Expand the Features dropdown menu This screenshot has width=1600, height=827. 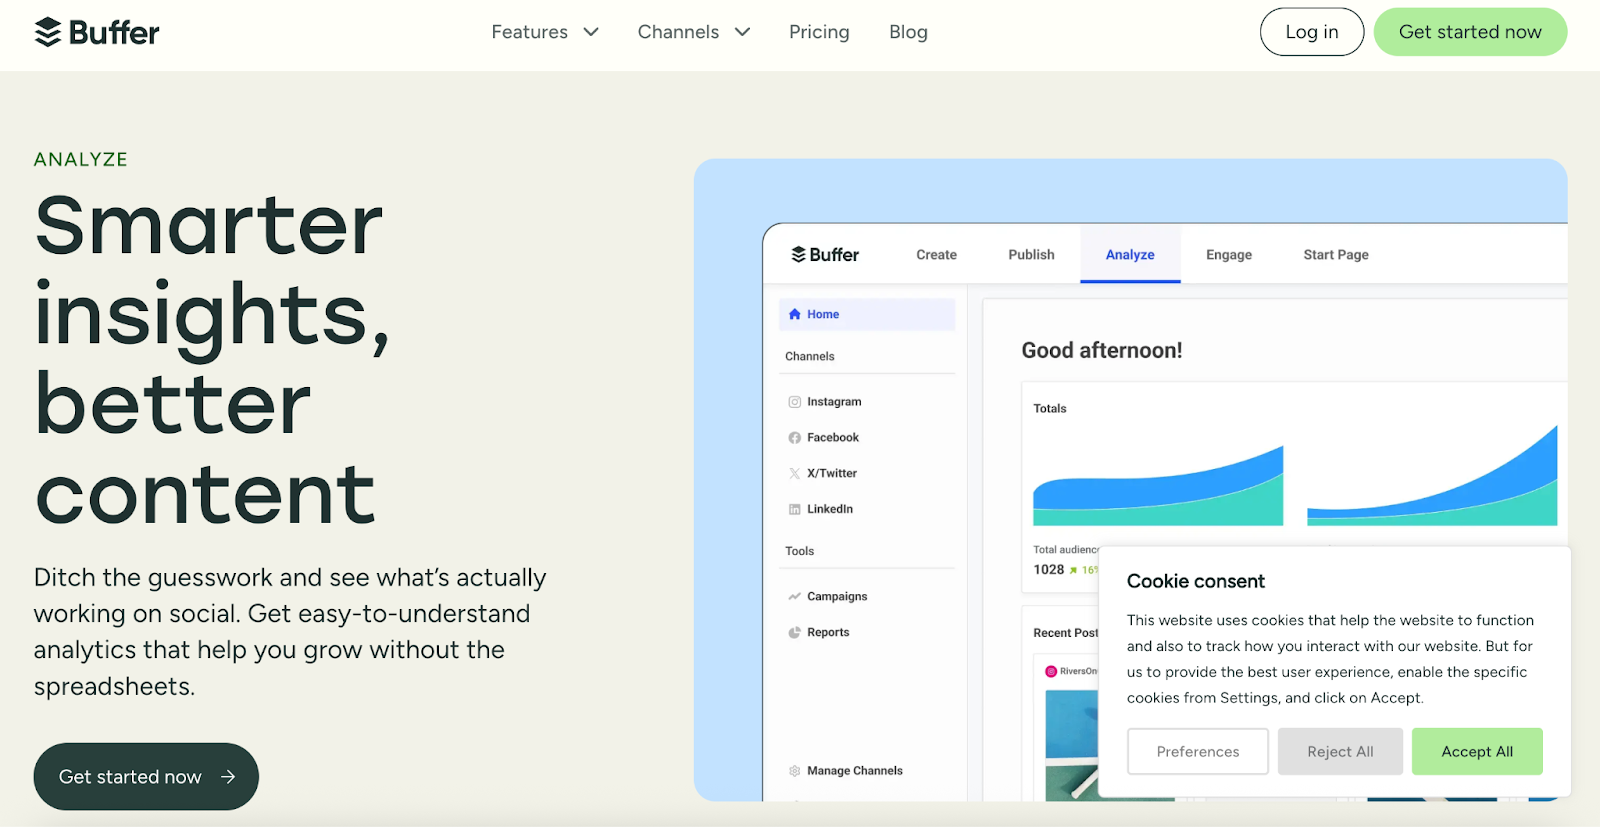[x=544, y=32]
